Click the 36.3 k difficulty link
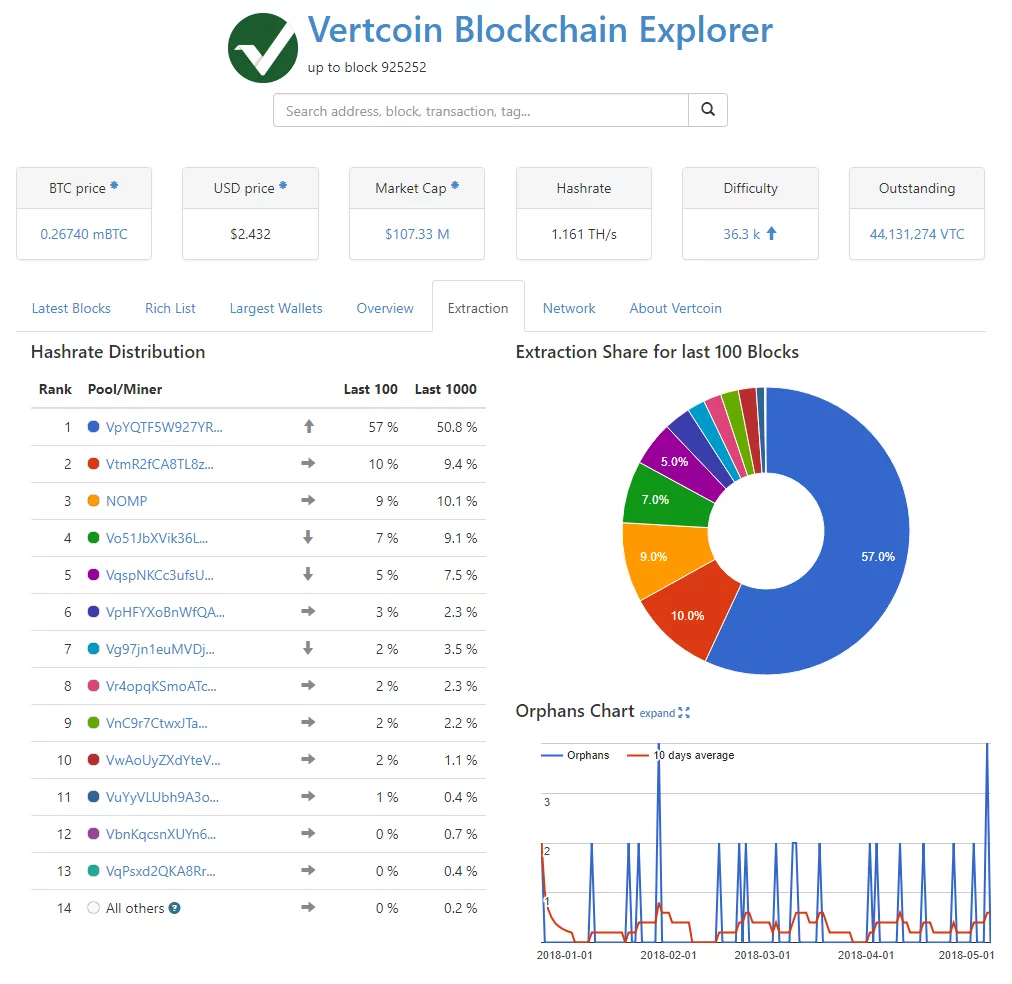Image resolution: width=1012 pixels, height=984 pixels. coord(741,234)
